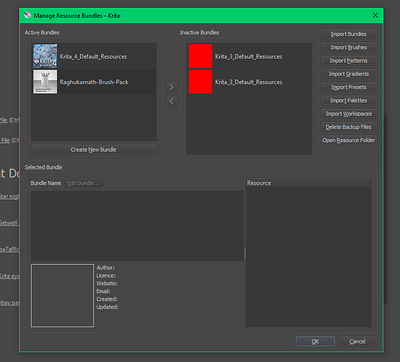The height and width of the screenshot is (362, 400).
Task: Click the first red Krita_3_Default_Resources thumbnail
Action: pyautogui.click(x=200, y=56)
